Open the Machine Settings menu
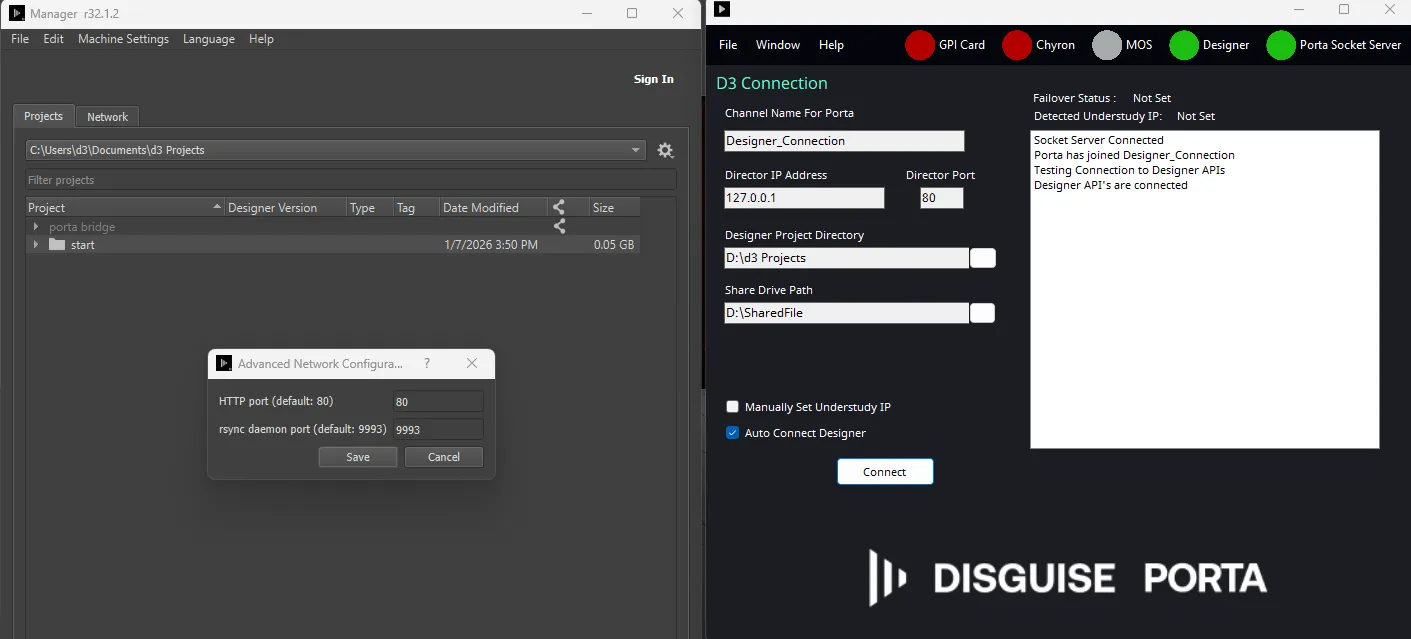This screenshot has height=639, width=1411. pyautogui.click(x=123, y=39)
